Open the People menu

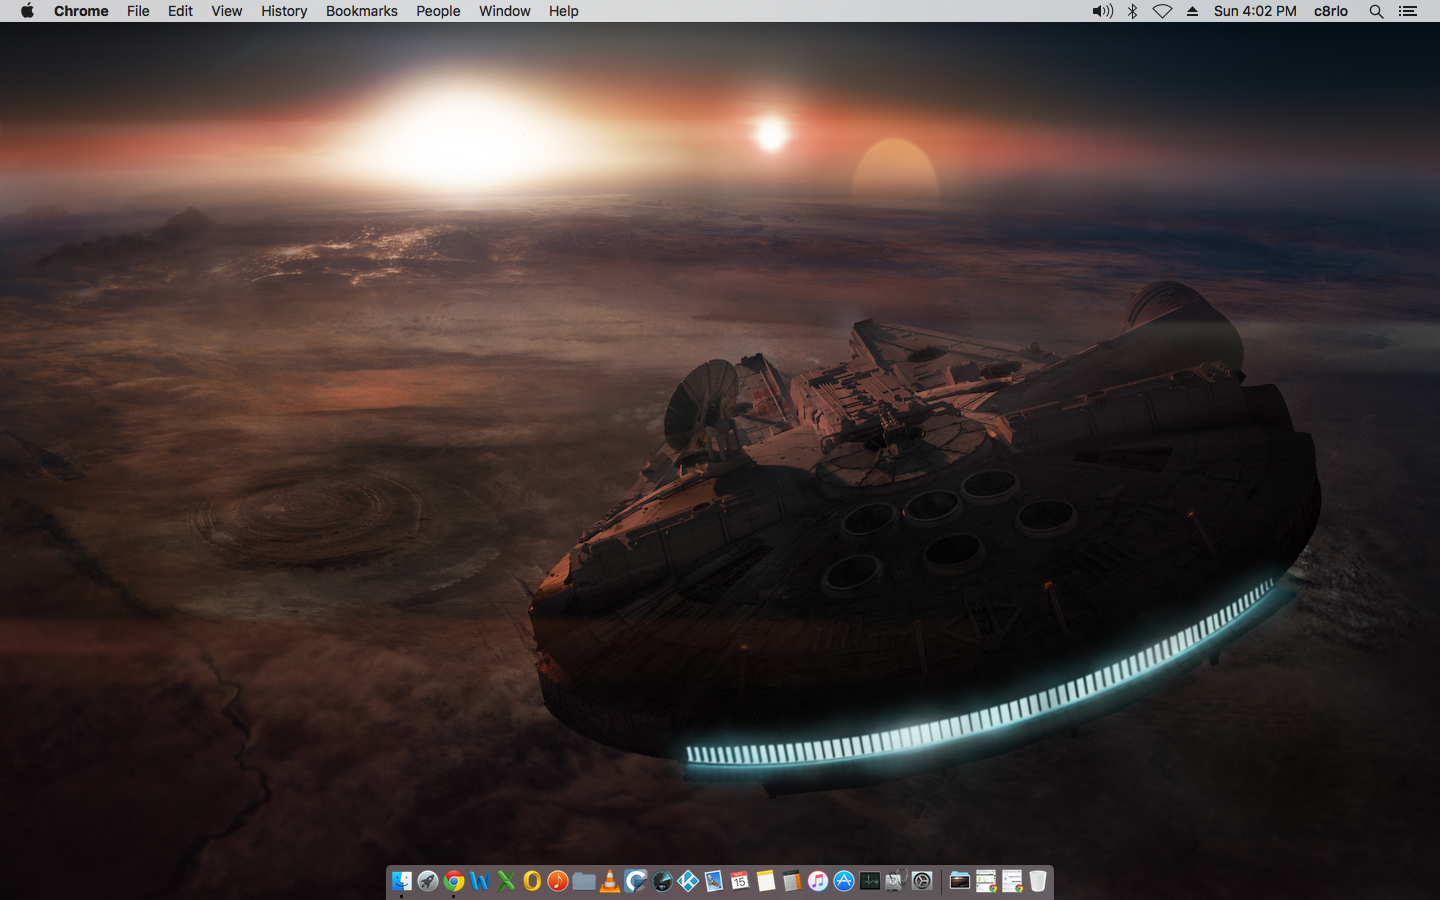click(x=438, y=11)
